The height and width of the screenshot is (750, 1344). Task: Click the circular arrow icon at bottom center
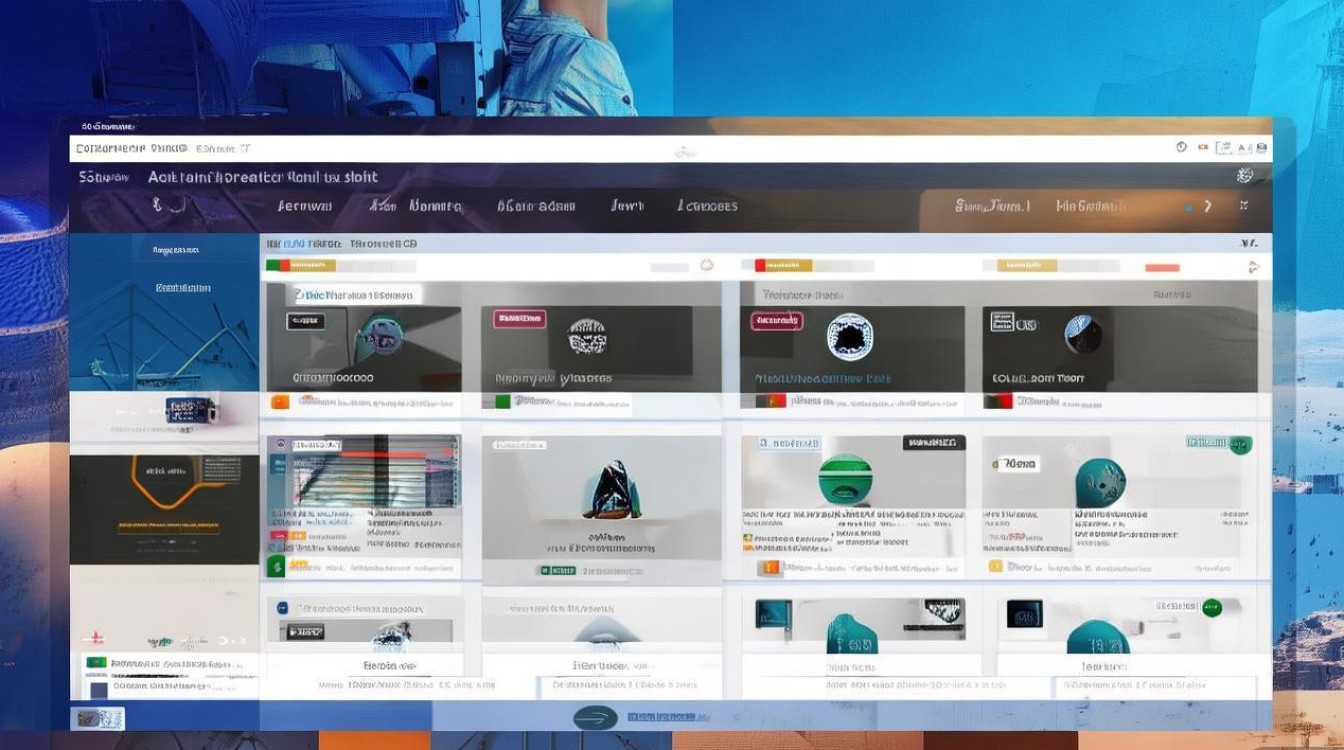596,717
